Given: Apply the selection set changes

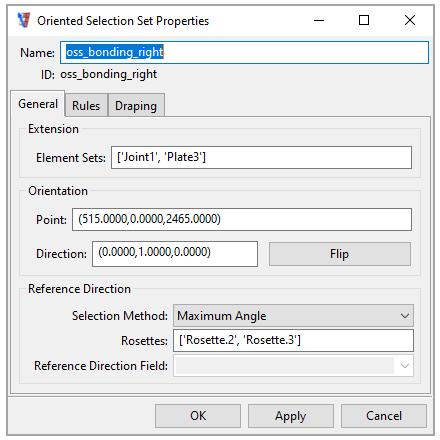Looking at the screenshot, I should [x=291, y=416].
